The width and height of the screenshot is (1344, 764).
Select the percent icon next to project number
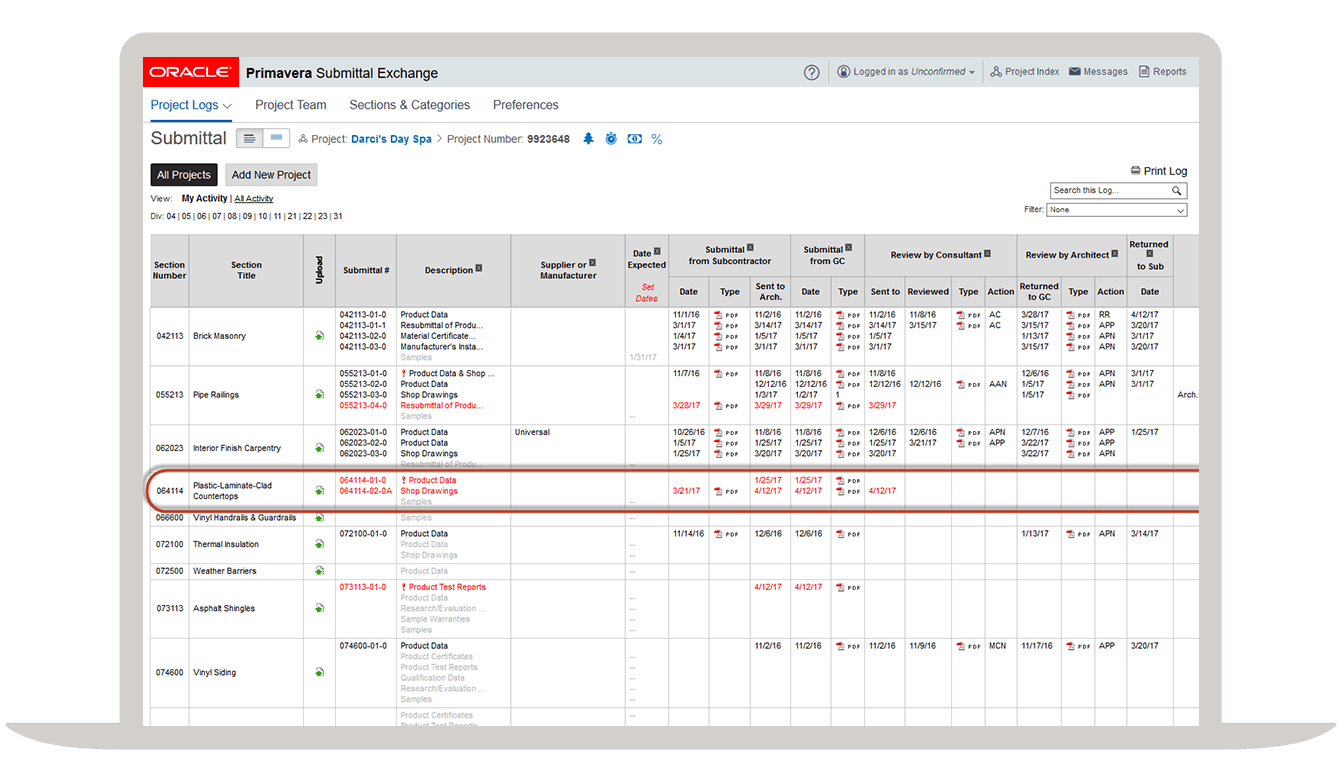pyautogui.click(x=657, y=139)
